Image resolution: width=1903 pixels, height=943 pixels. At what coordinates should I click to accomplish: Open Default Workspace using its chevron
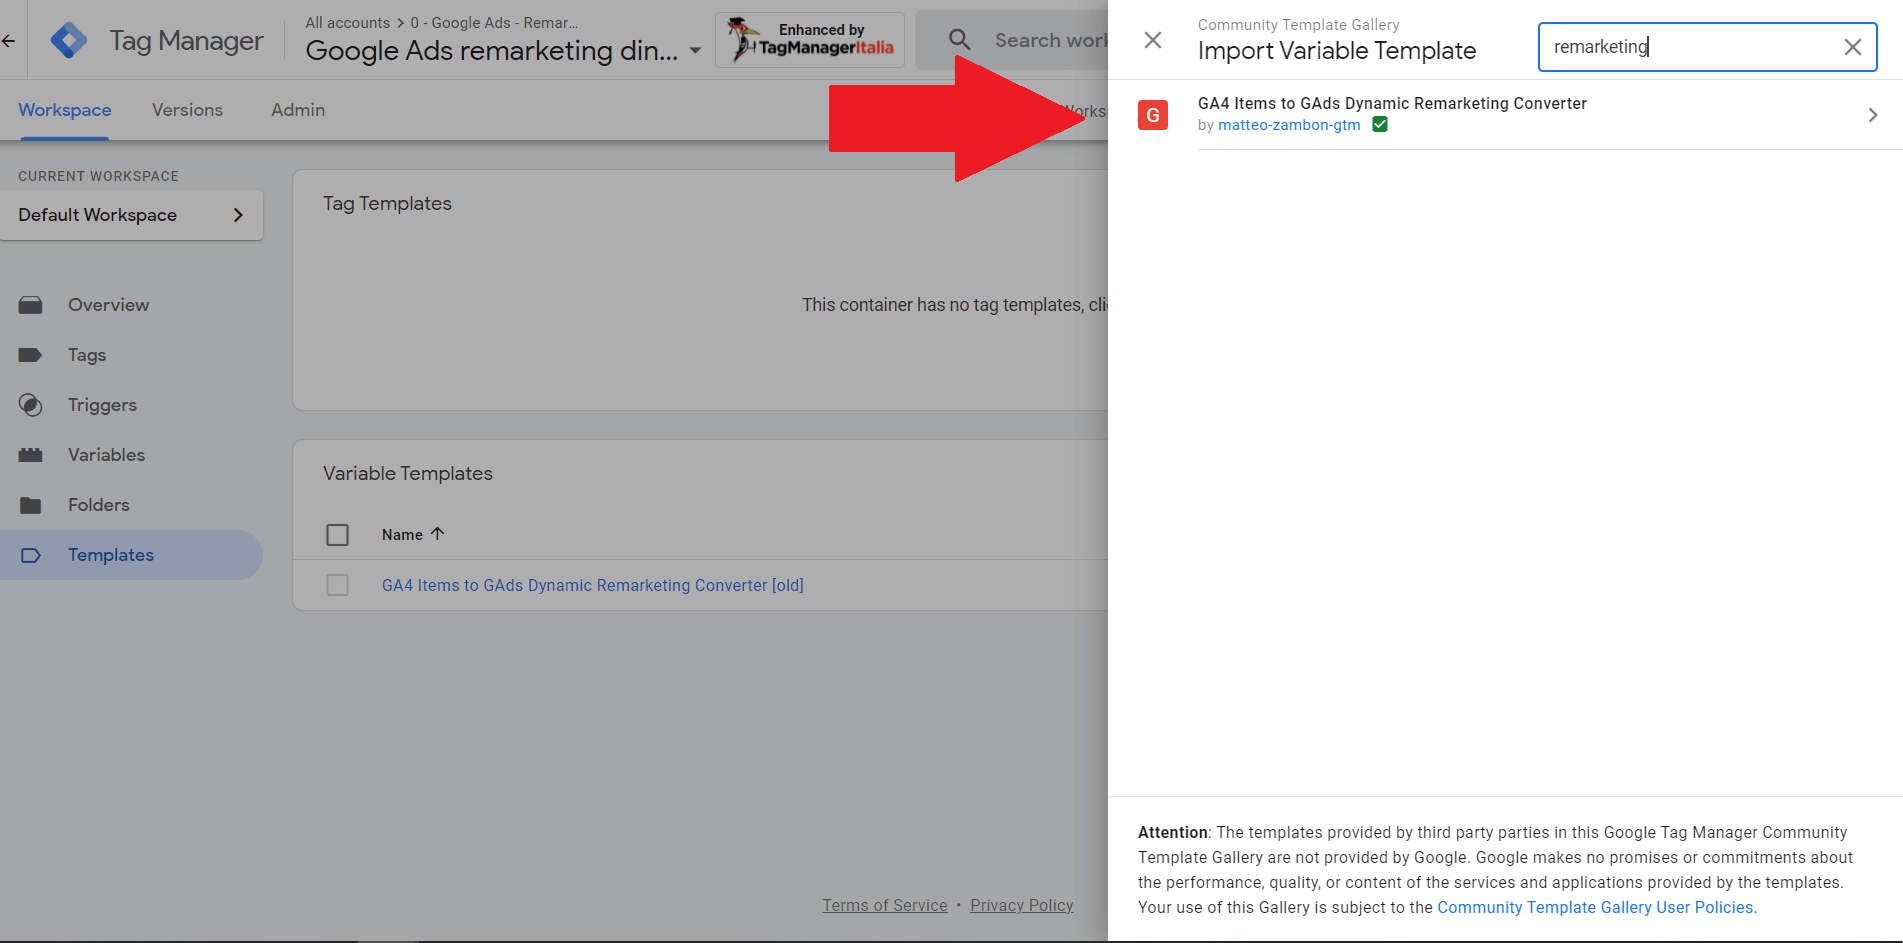pyautogui.click(x=238, y=214)
